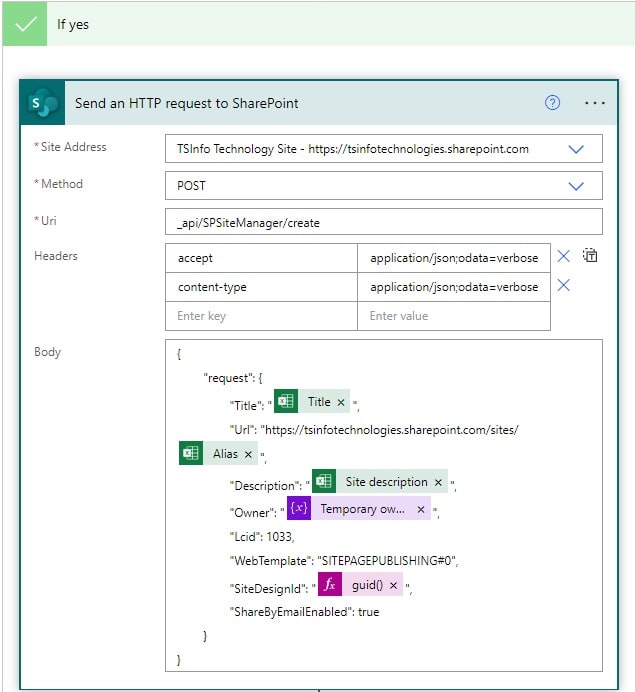
Task: Open the three-dots menu of the SharePoint action
Action: click(594, 103)
